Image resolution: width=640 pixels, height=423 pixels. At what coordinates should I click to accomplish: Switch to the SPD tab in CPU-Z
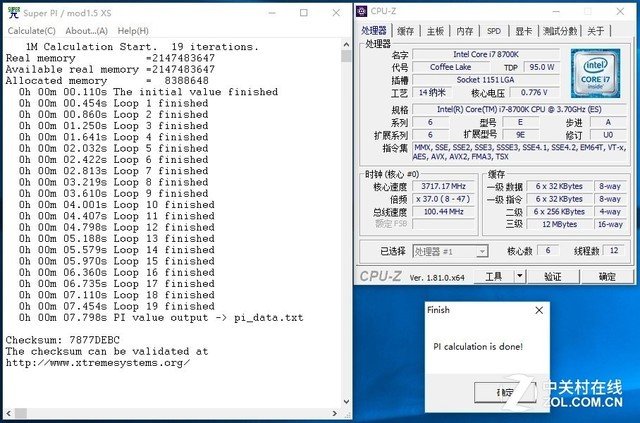pos(493,31)
